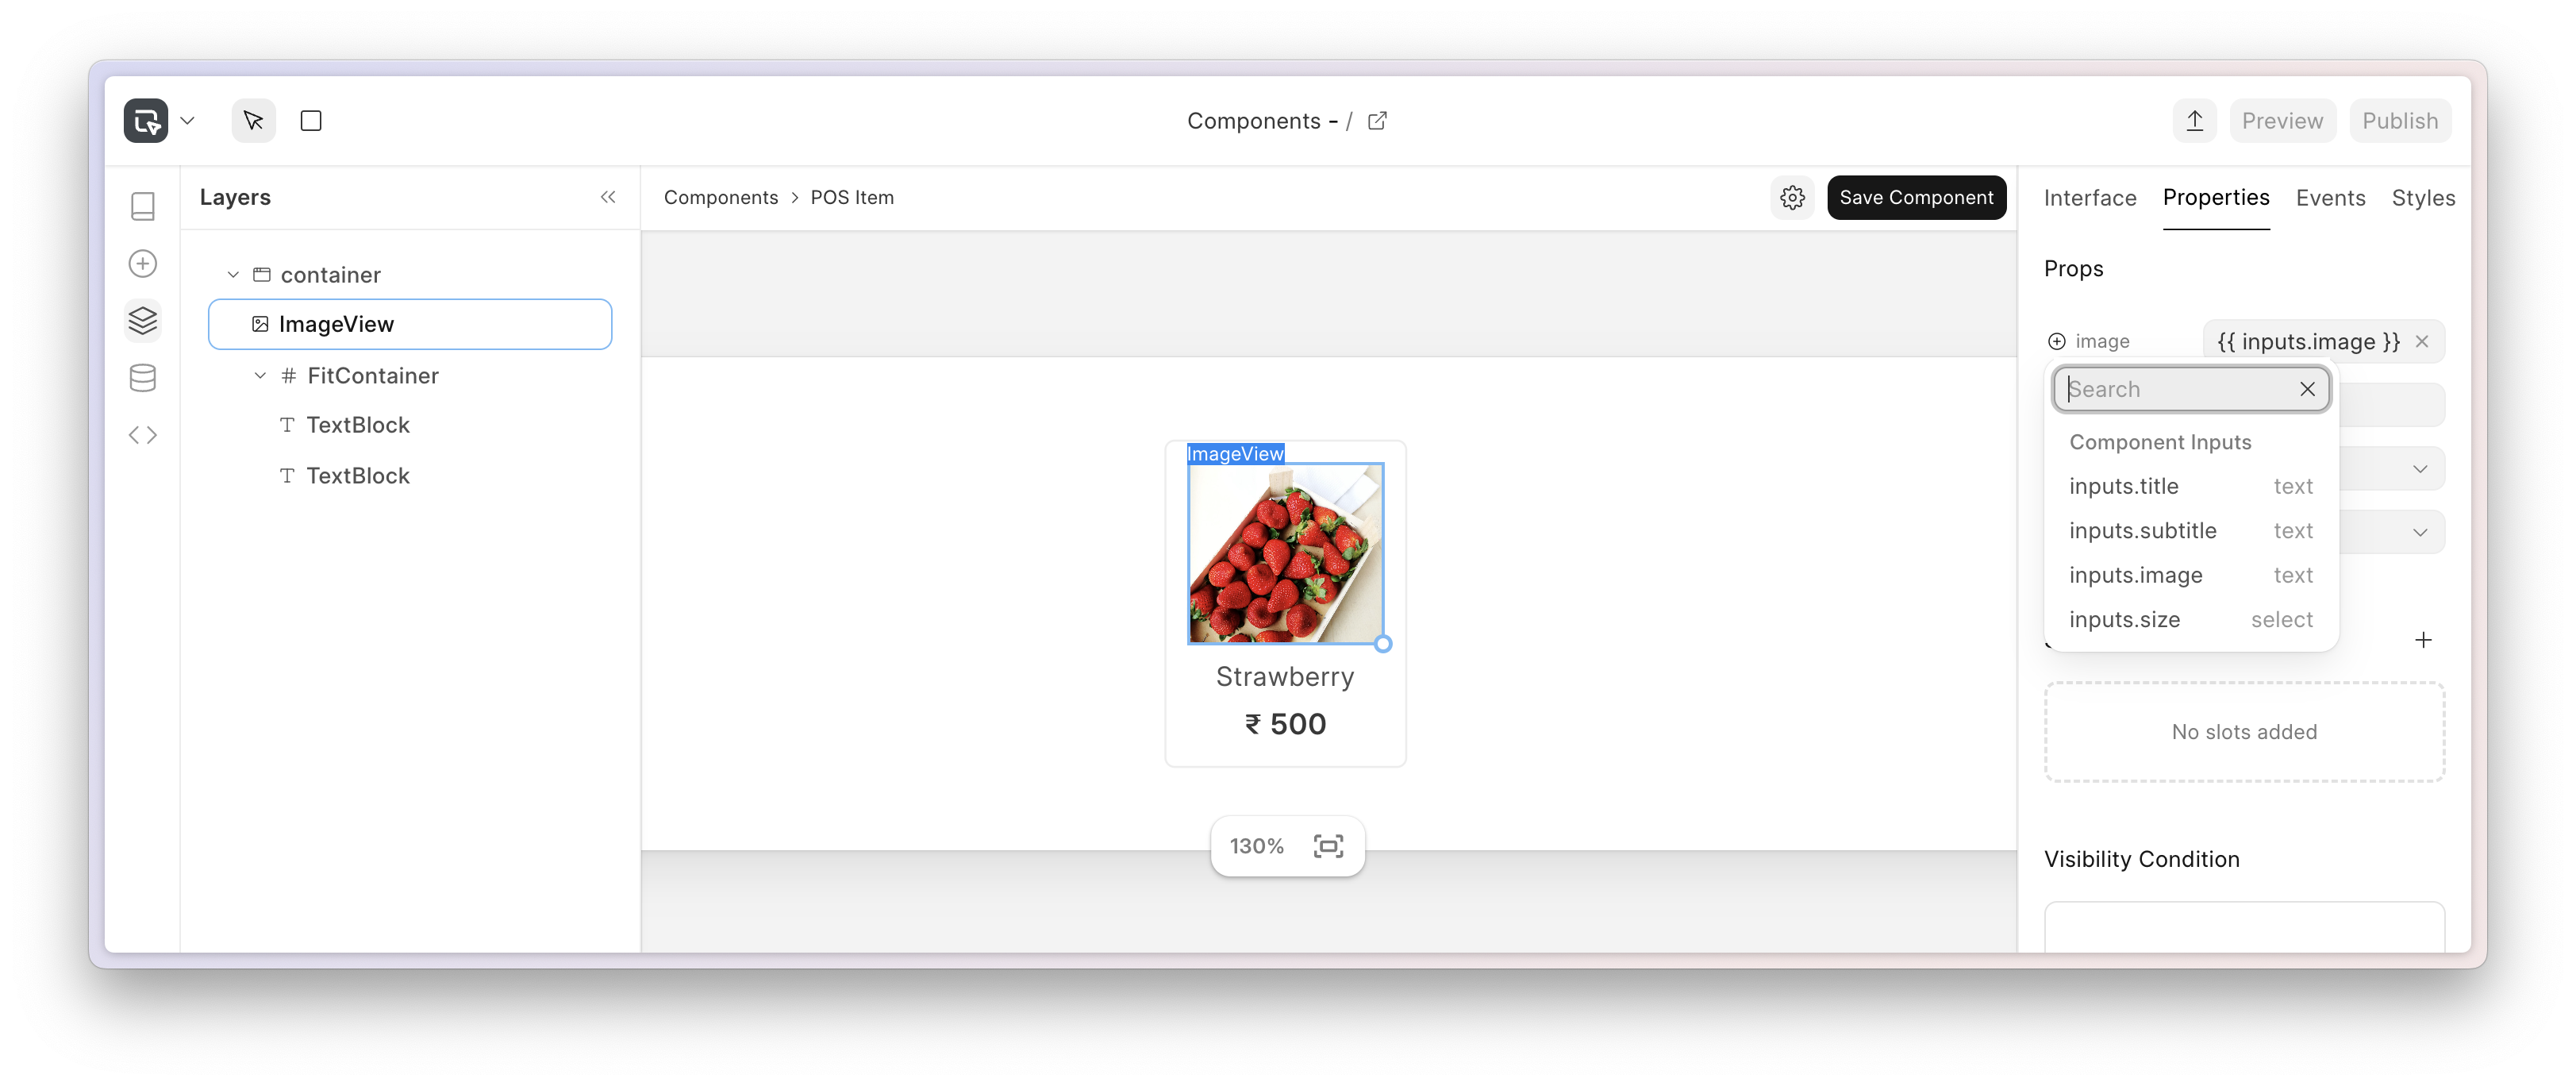This screenshot has width=2576, height=1086.
Task: Open the code brackets icon
Action: click(x=143, y=435)
